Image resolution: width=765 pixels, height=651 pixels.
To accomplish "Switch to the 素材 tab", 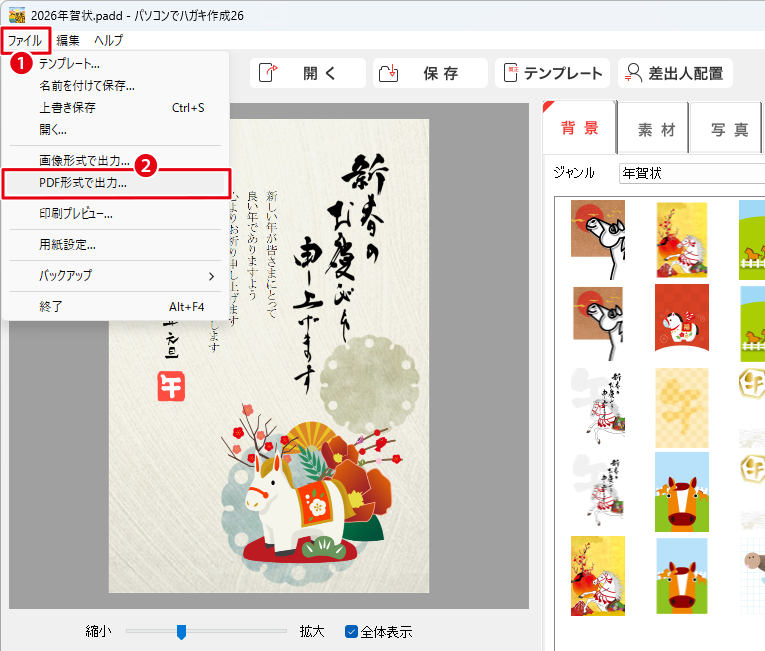I will pos(656,130).
